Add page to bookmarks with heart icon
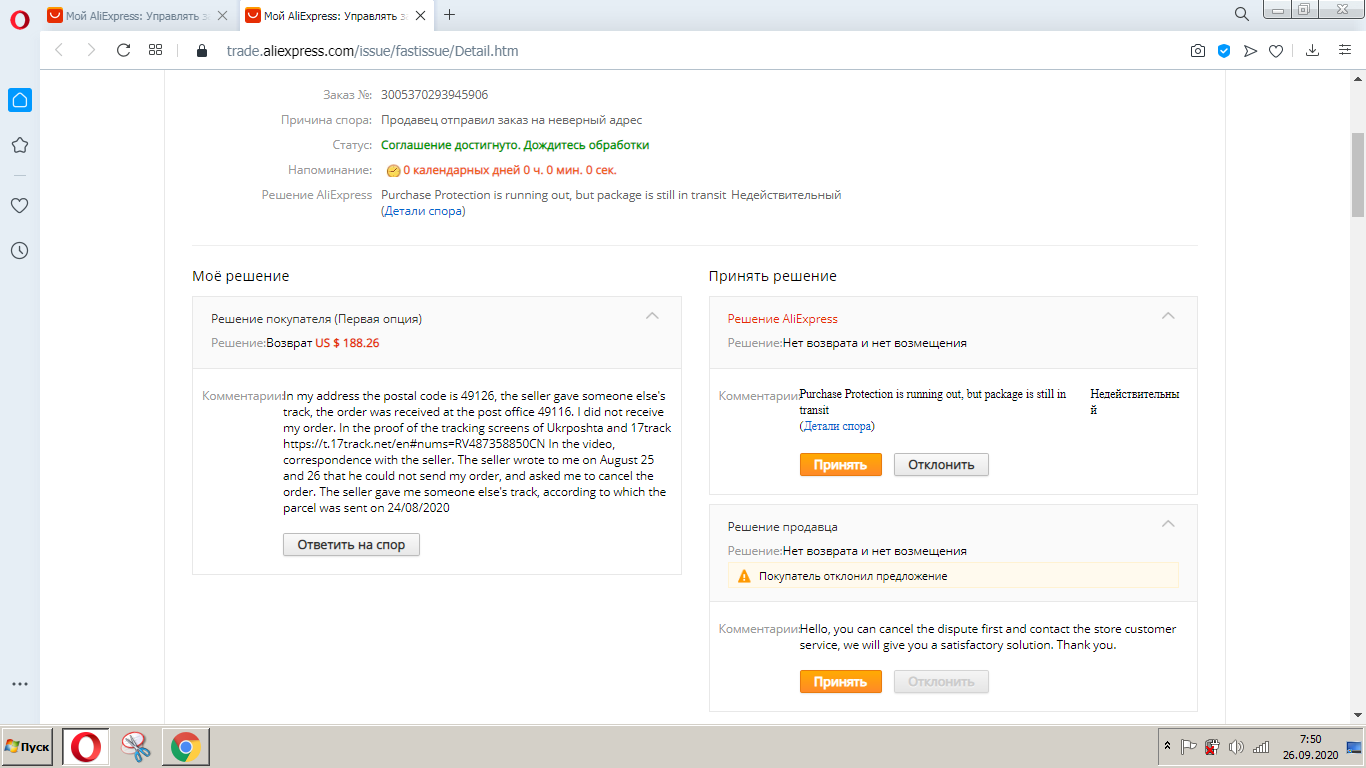 [1276, 51]
